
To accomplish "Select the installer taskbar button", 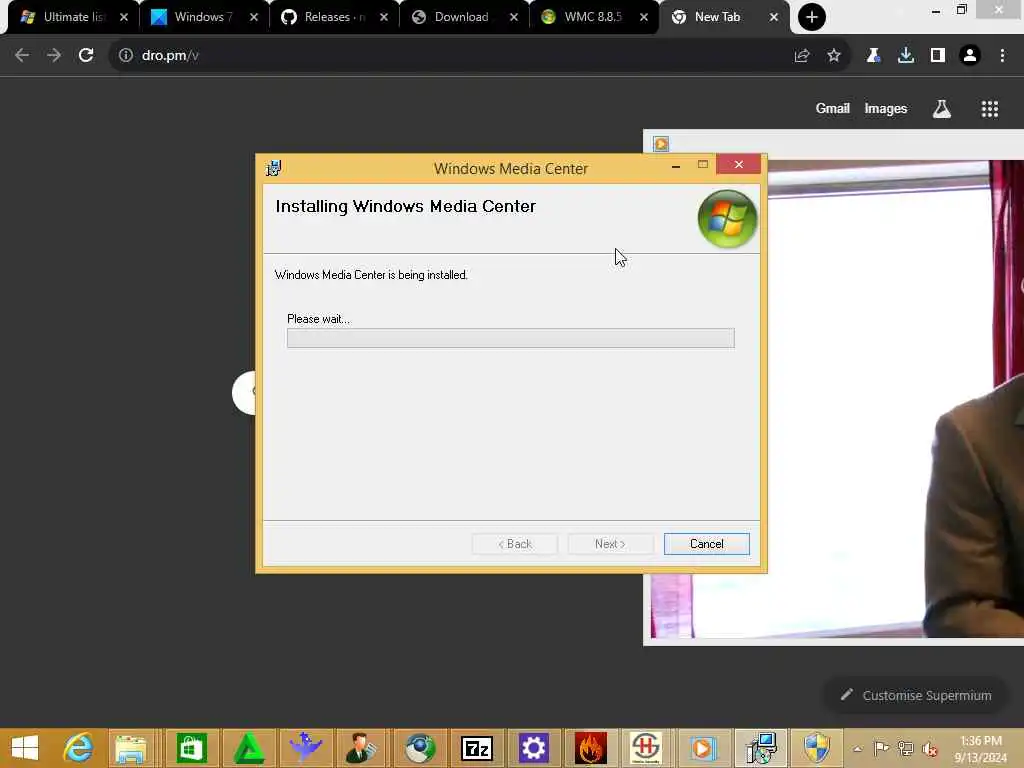I will pyautogui.click(x=761, y=748).
